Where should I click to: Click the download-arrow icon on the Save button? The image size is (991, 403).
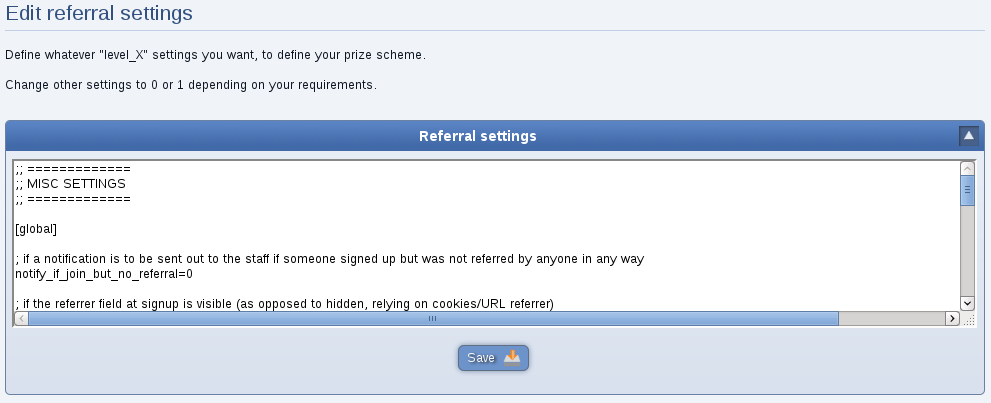click(512, 358)
